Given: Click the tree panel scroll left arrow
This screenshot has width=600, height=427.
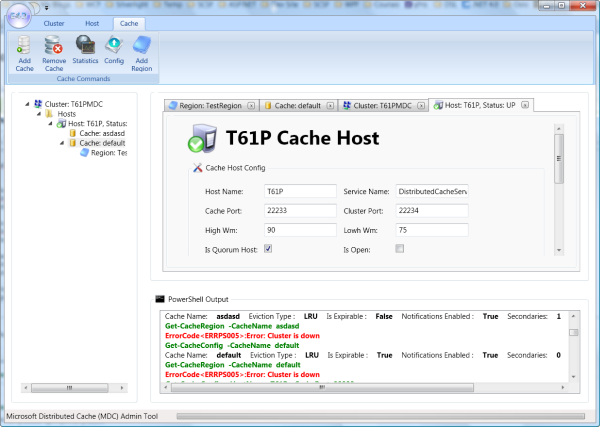Looking at the screenshot, I should (26, 388).
